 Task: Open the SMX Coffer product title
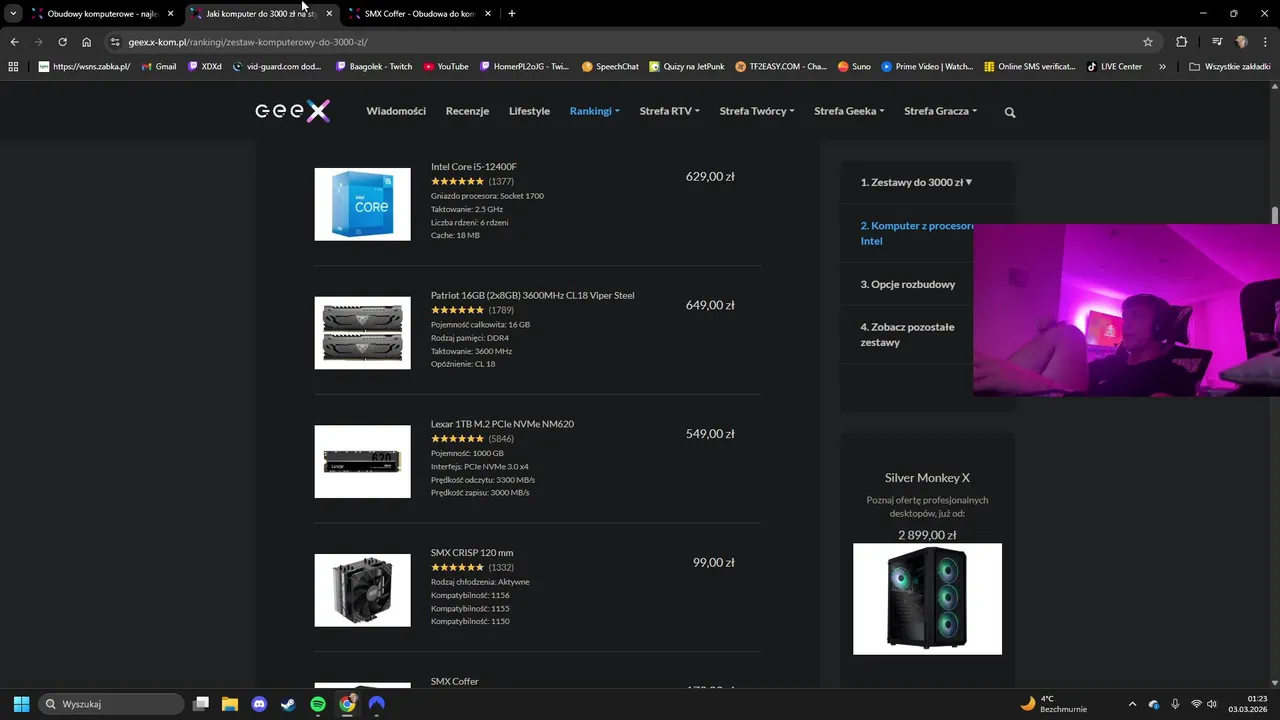[455, 682]
